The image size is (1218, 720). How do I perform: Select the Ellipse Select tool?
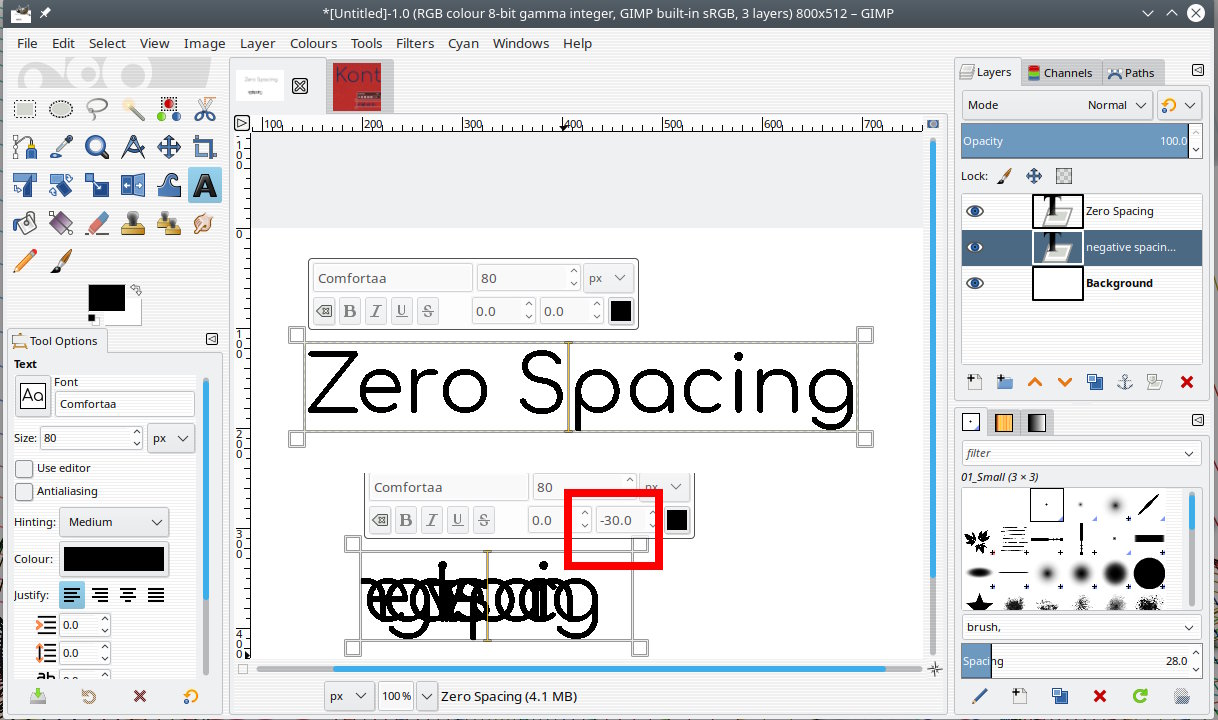[61, 110]
